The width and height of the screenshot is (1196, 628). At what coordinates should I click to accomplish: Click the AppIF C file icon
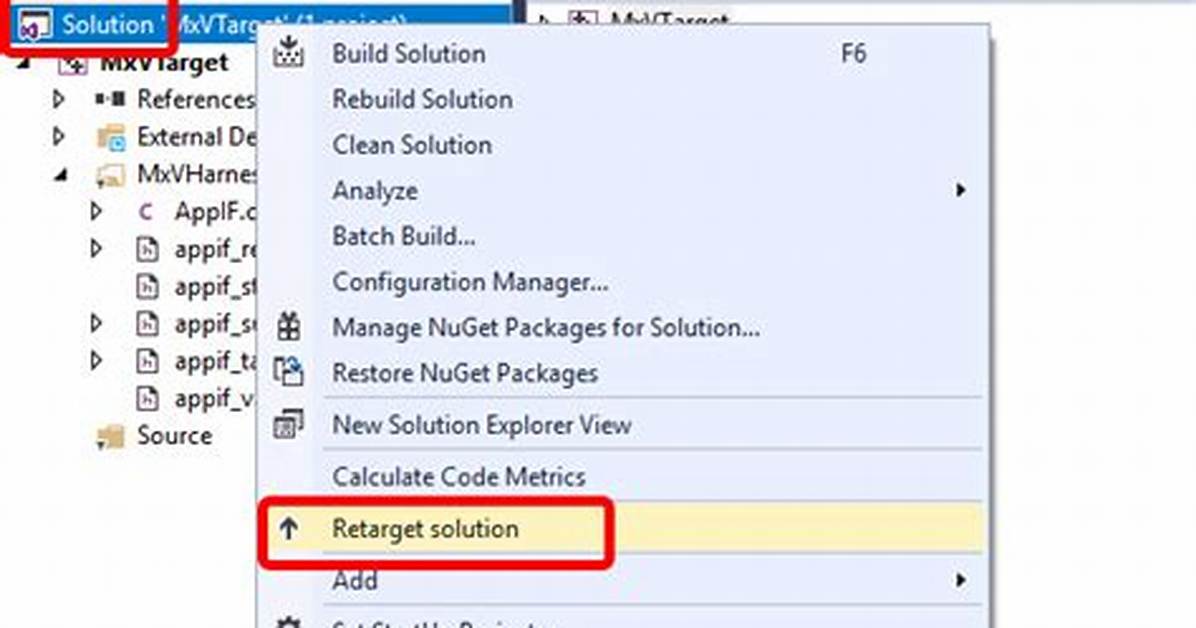point(145,211)
